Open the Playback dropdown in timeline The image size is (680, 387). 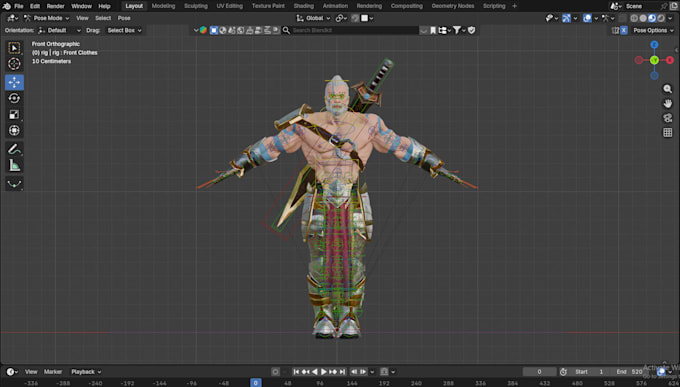pos(86,372)
